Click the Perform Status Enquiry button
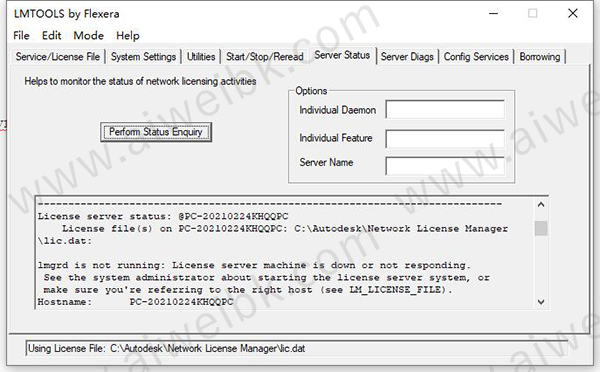600x372 pixels. point(156,132)
